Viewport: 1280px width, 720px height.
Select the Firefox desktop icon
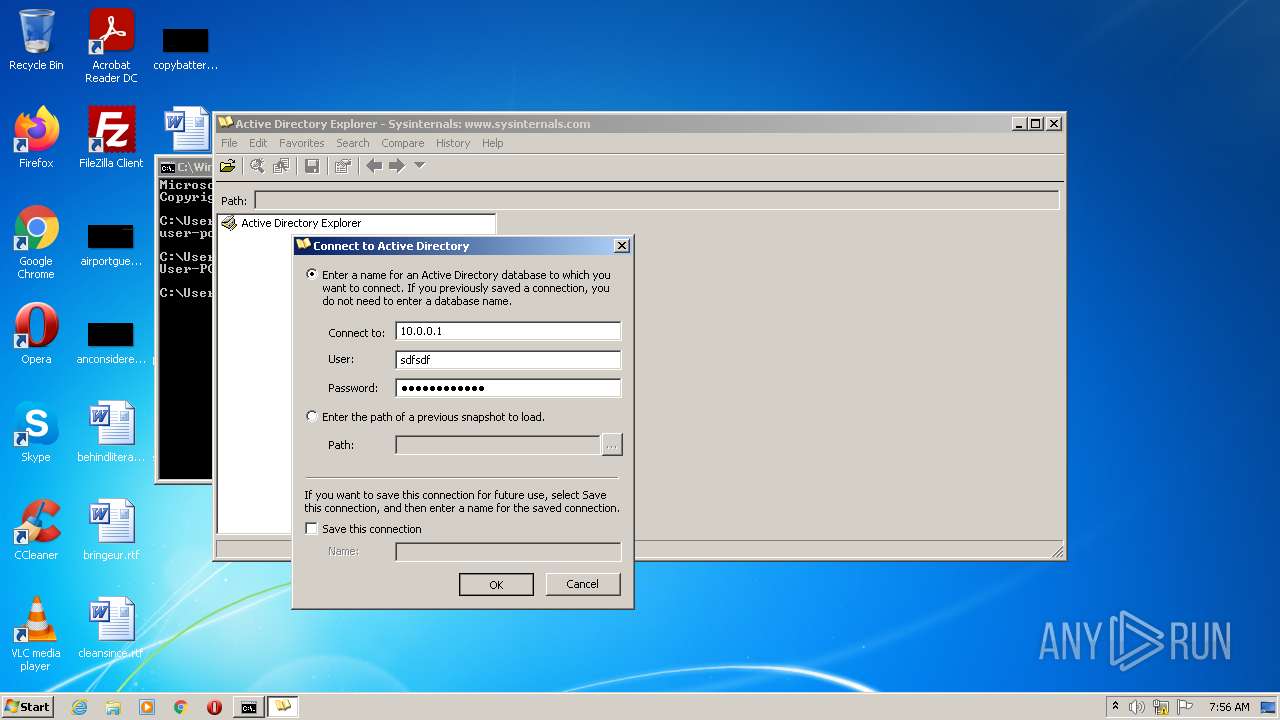36,138
